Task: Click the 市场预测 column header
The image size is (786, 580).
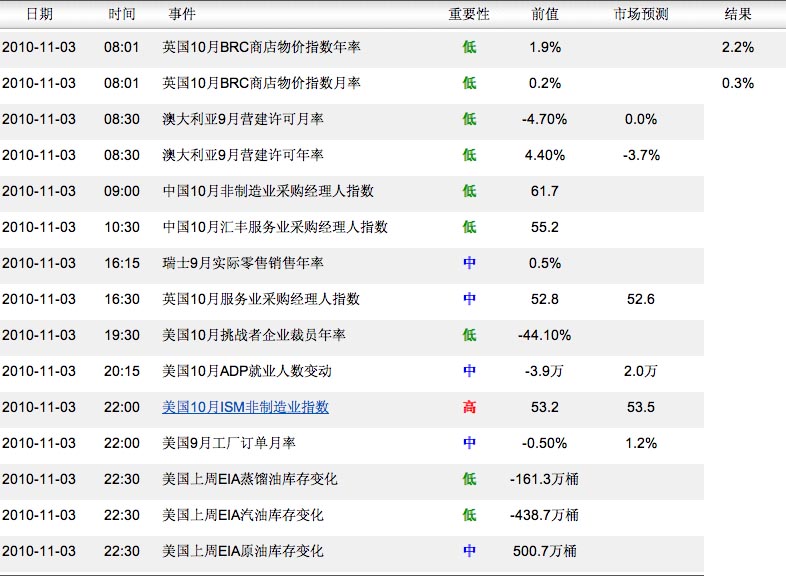Action: click(x=640, y=15)
